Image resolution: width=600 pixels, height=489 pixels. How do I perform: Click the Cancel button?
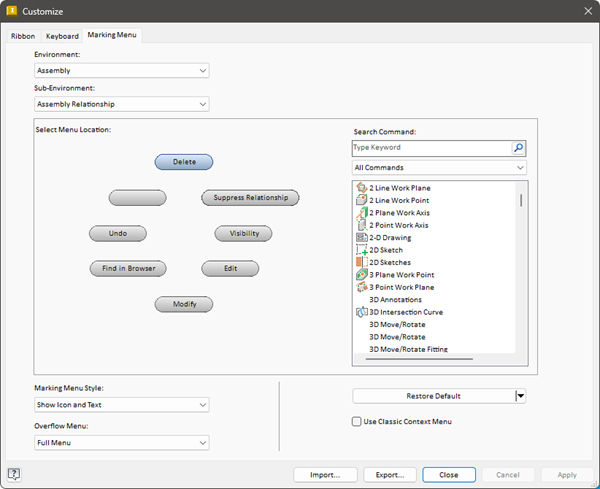pyautogui.click(x=508, y=474)
